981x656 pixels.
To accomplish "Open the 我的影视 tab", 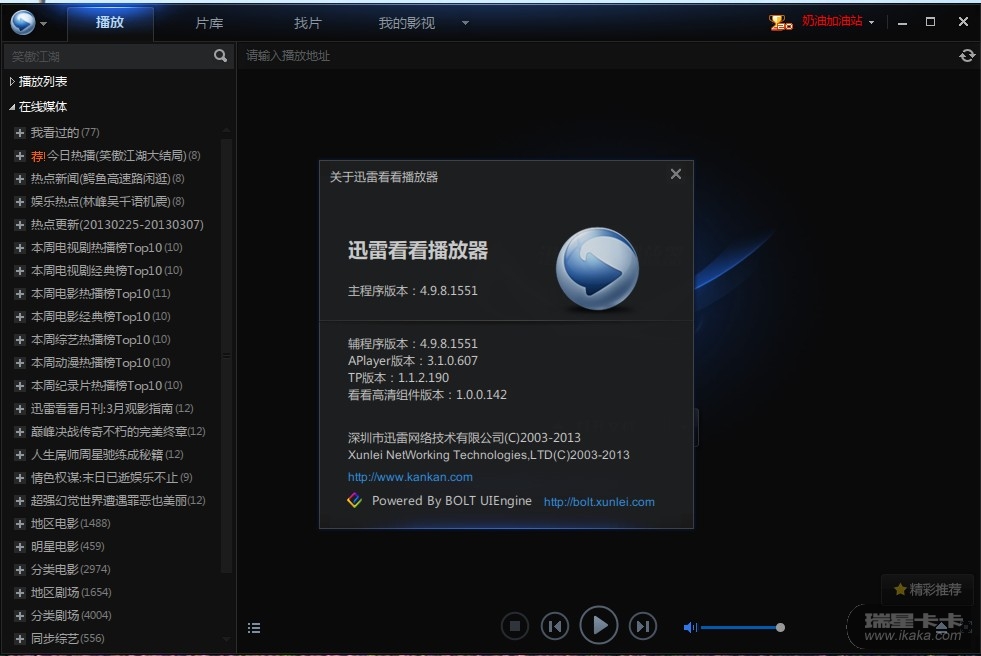I will (x=407, y=23).
